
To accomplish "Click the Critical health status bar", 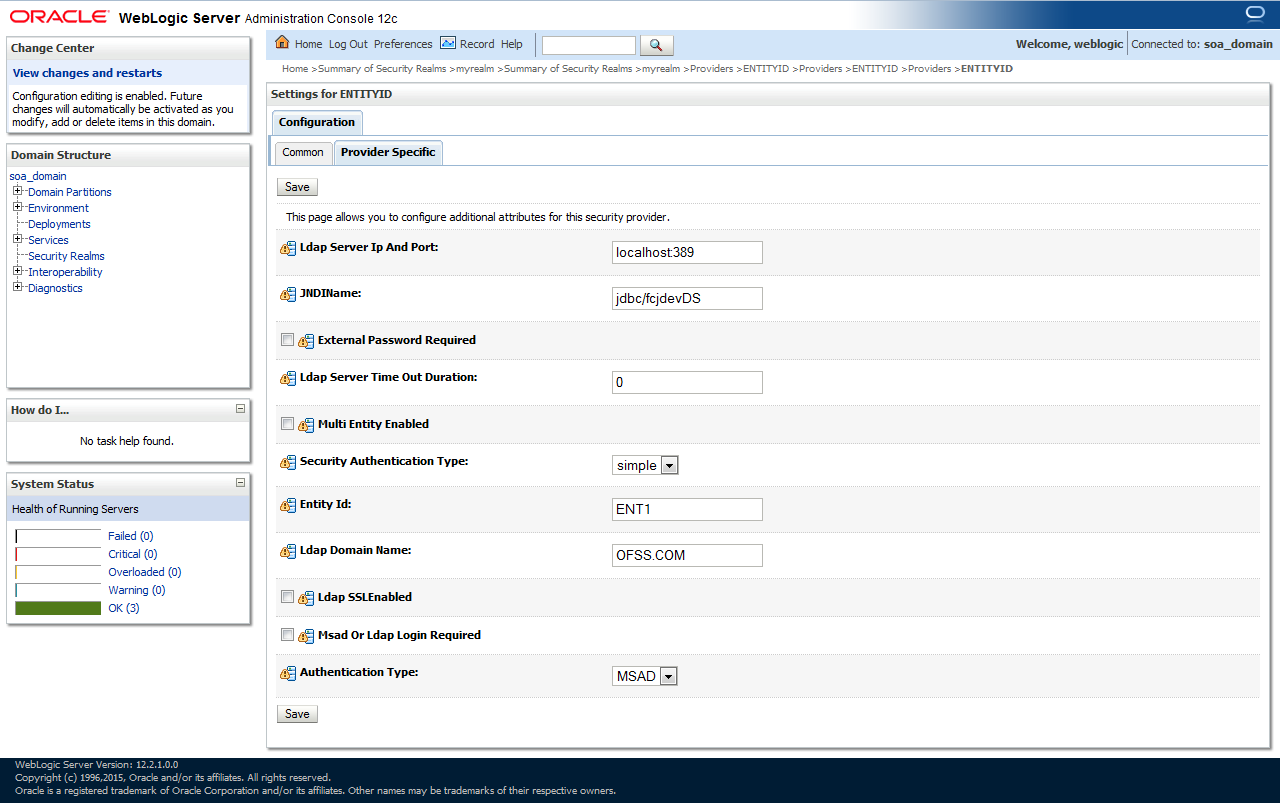I will pyautogui.click(x=58, y=554).
